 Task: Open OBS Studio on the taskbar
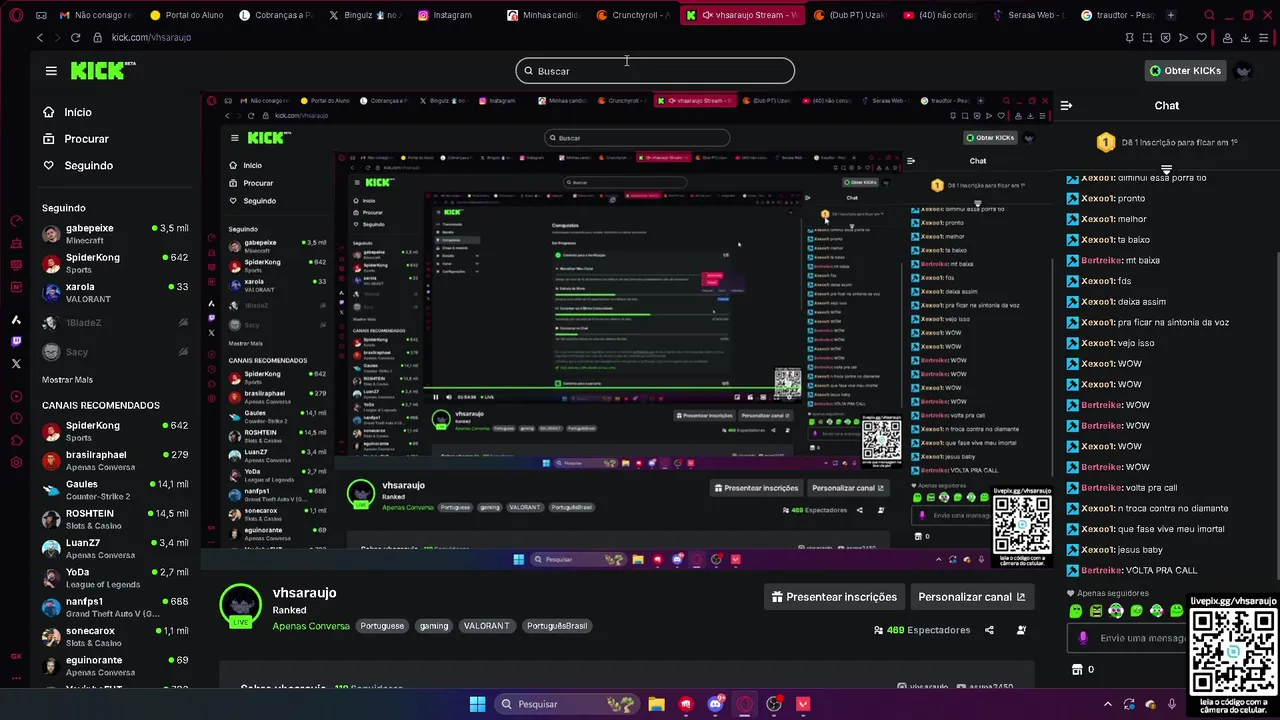pyautogui.click(x=774, y=704)
